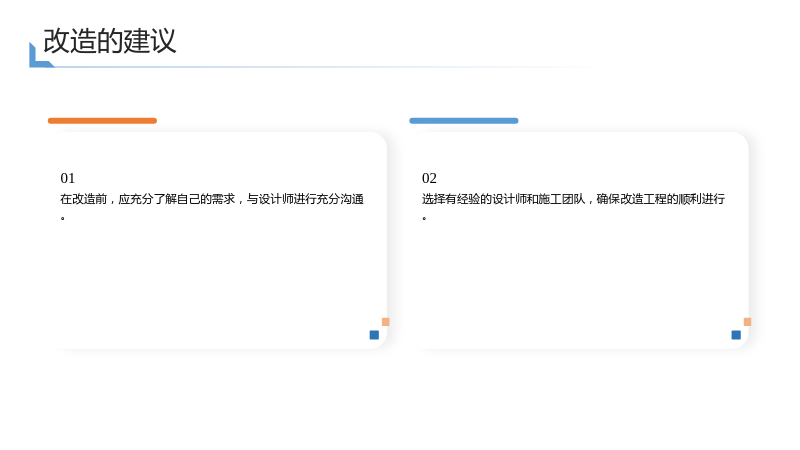Screen dimensions: 800x450
Task: Click the number 01 in left card
Action: click(x=67, y=178)
